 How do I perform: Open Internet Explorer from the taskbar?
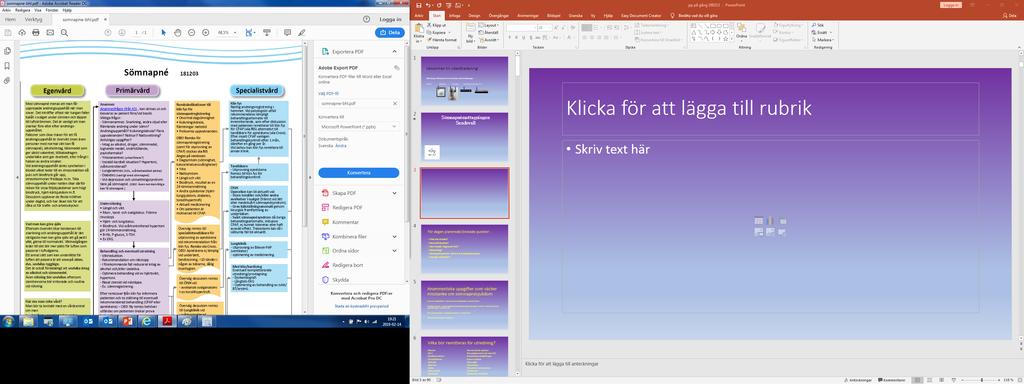point(147,321)
